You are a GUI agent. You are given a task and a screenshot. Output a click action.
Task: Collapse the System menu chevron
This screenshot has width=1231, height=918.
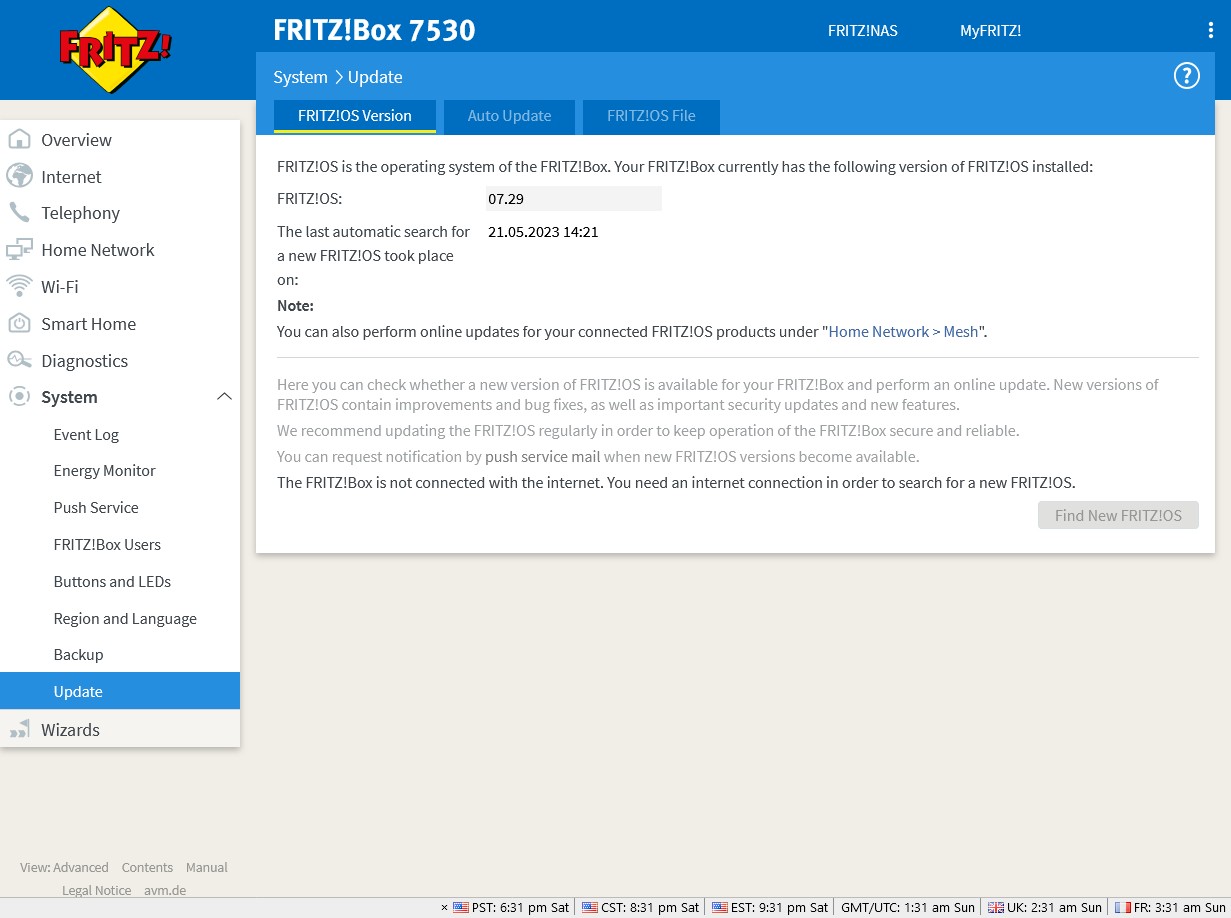pyautogui.click(x=224, y=397)
